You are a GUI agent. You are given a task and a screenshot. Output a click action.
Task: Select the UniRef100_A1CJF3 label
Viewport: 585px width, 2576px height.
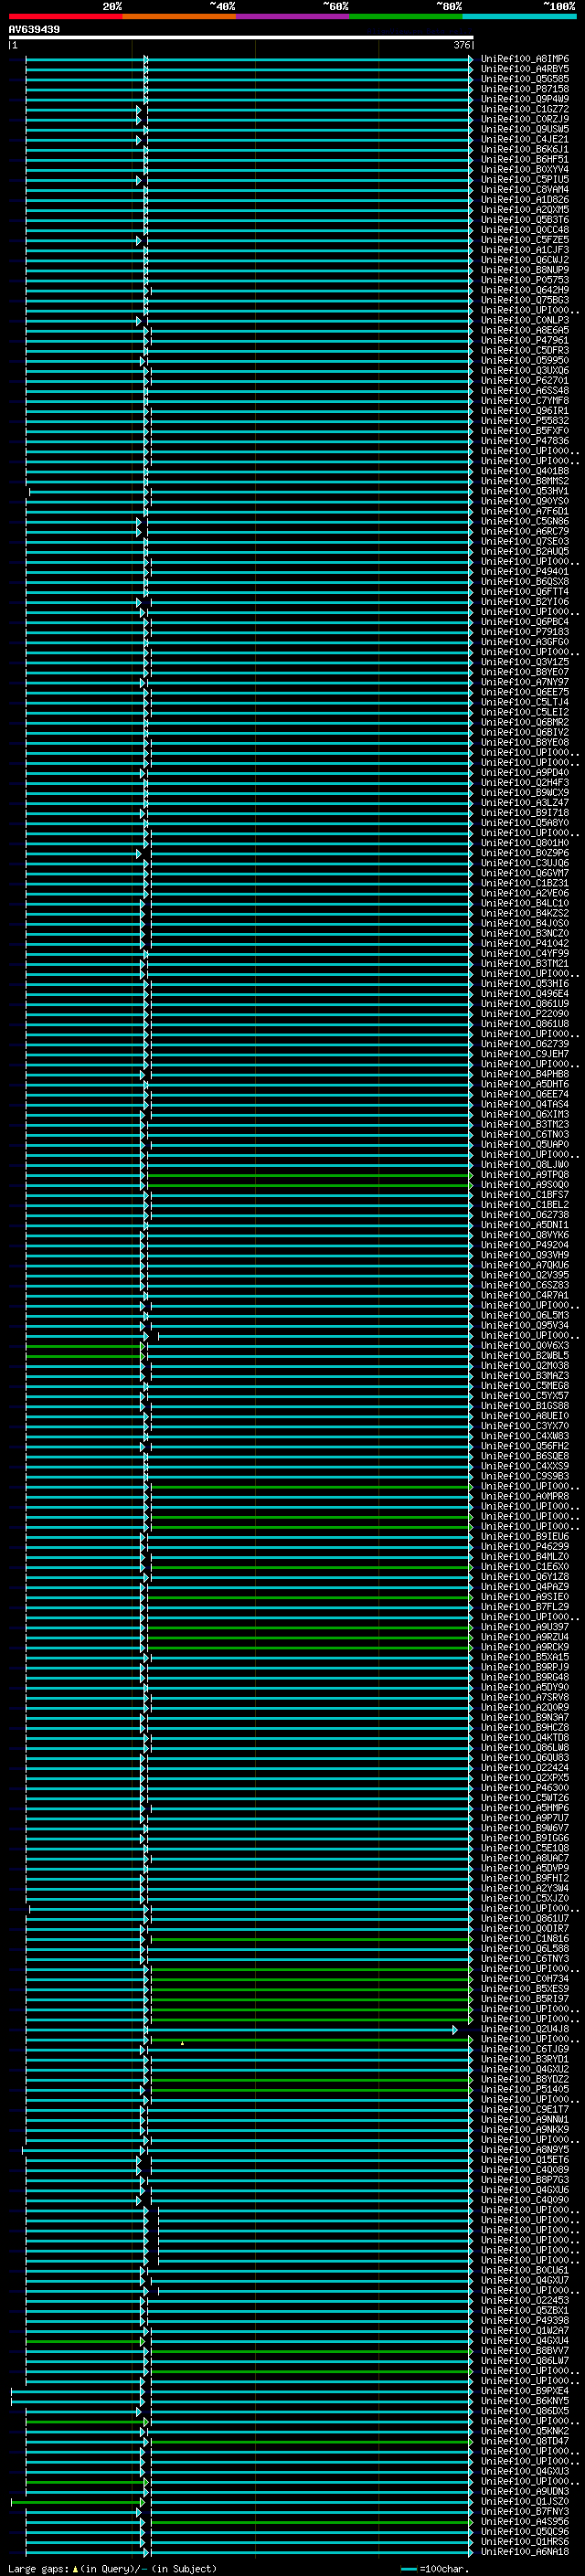(x=525, y=250)
